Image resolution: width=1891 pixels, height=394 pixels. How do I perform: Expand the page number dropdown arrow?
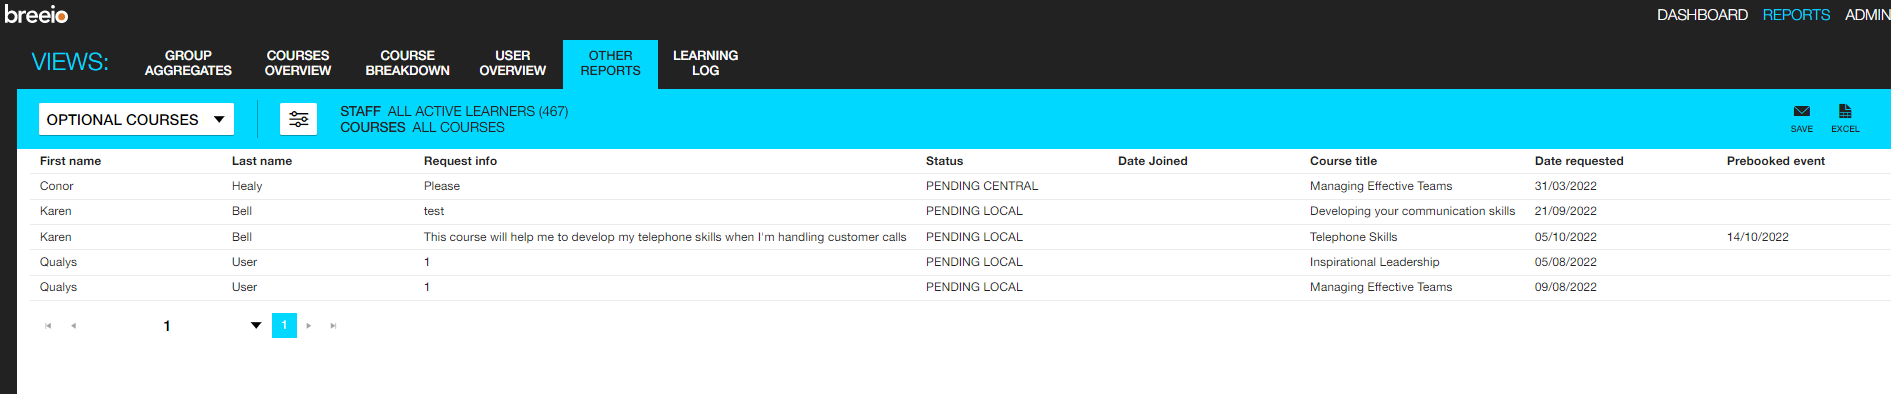[256, 325]
